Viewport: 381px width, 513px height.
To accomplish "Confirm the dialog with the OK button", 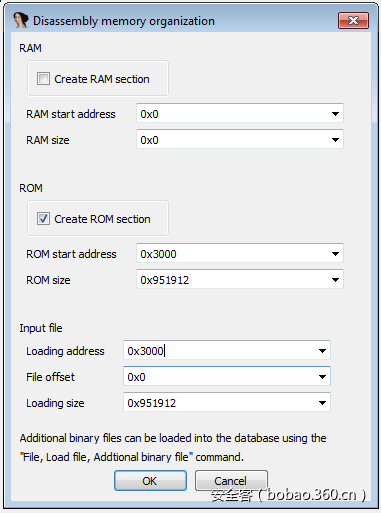I will (x=150, y=481).
